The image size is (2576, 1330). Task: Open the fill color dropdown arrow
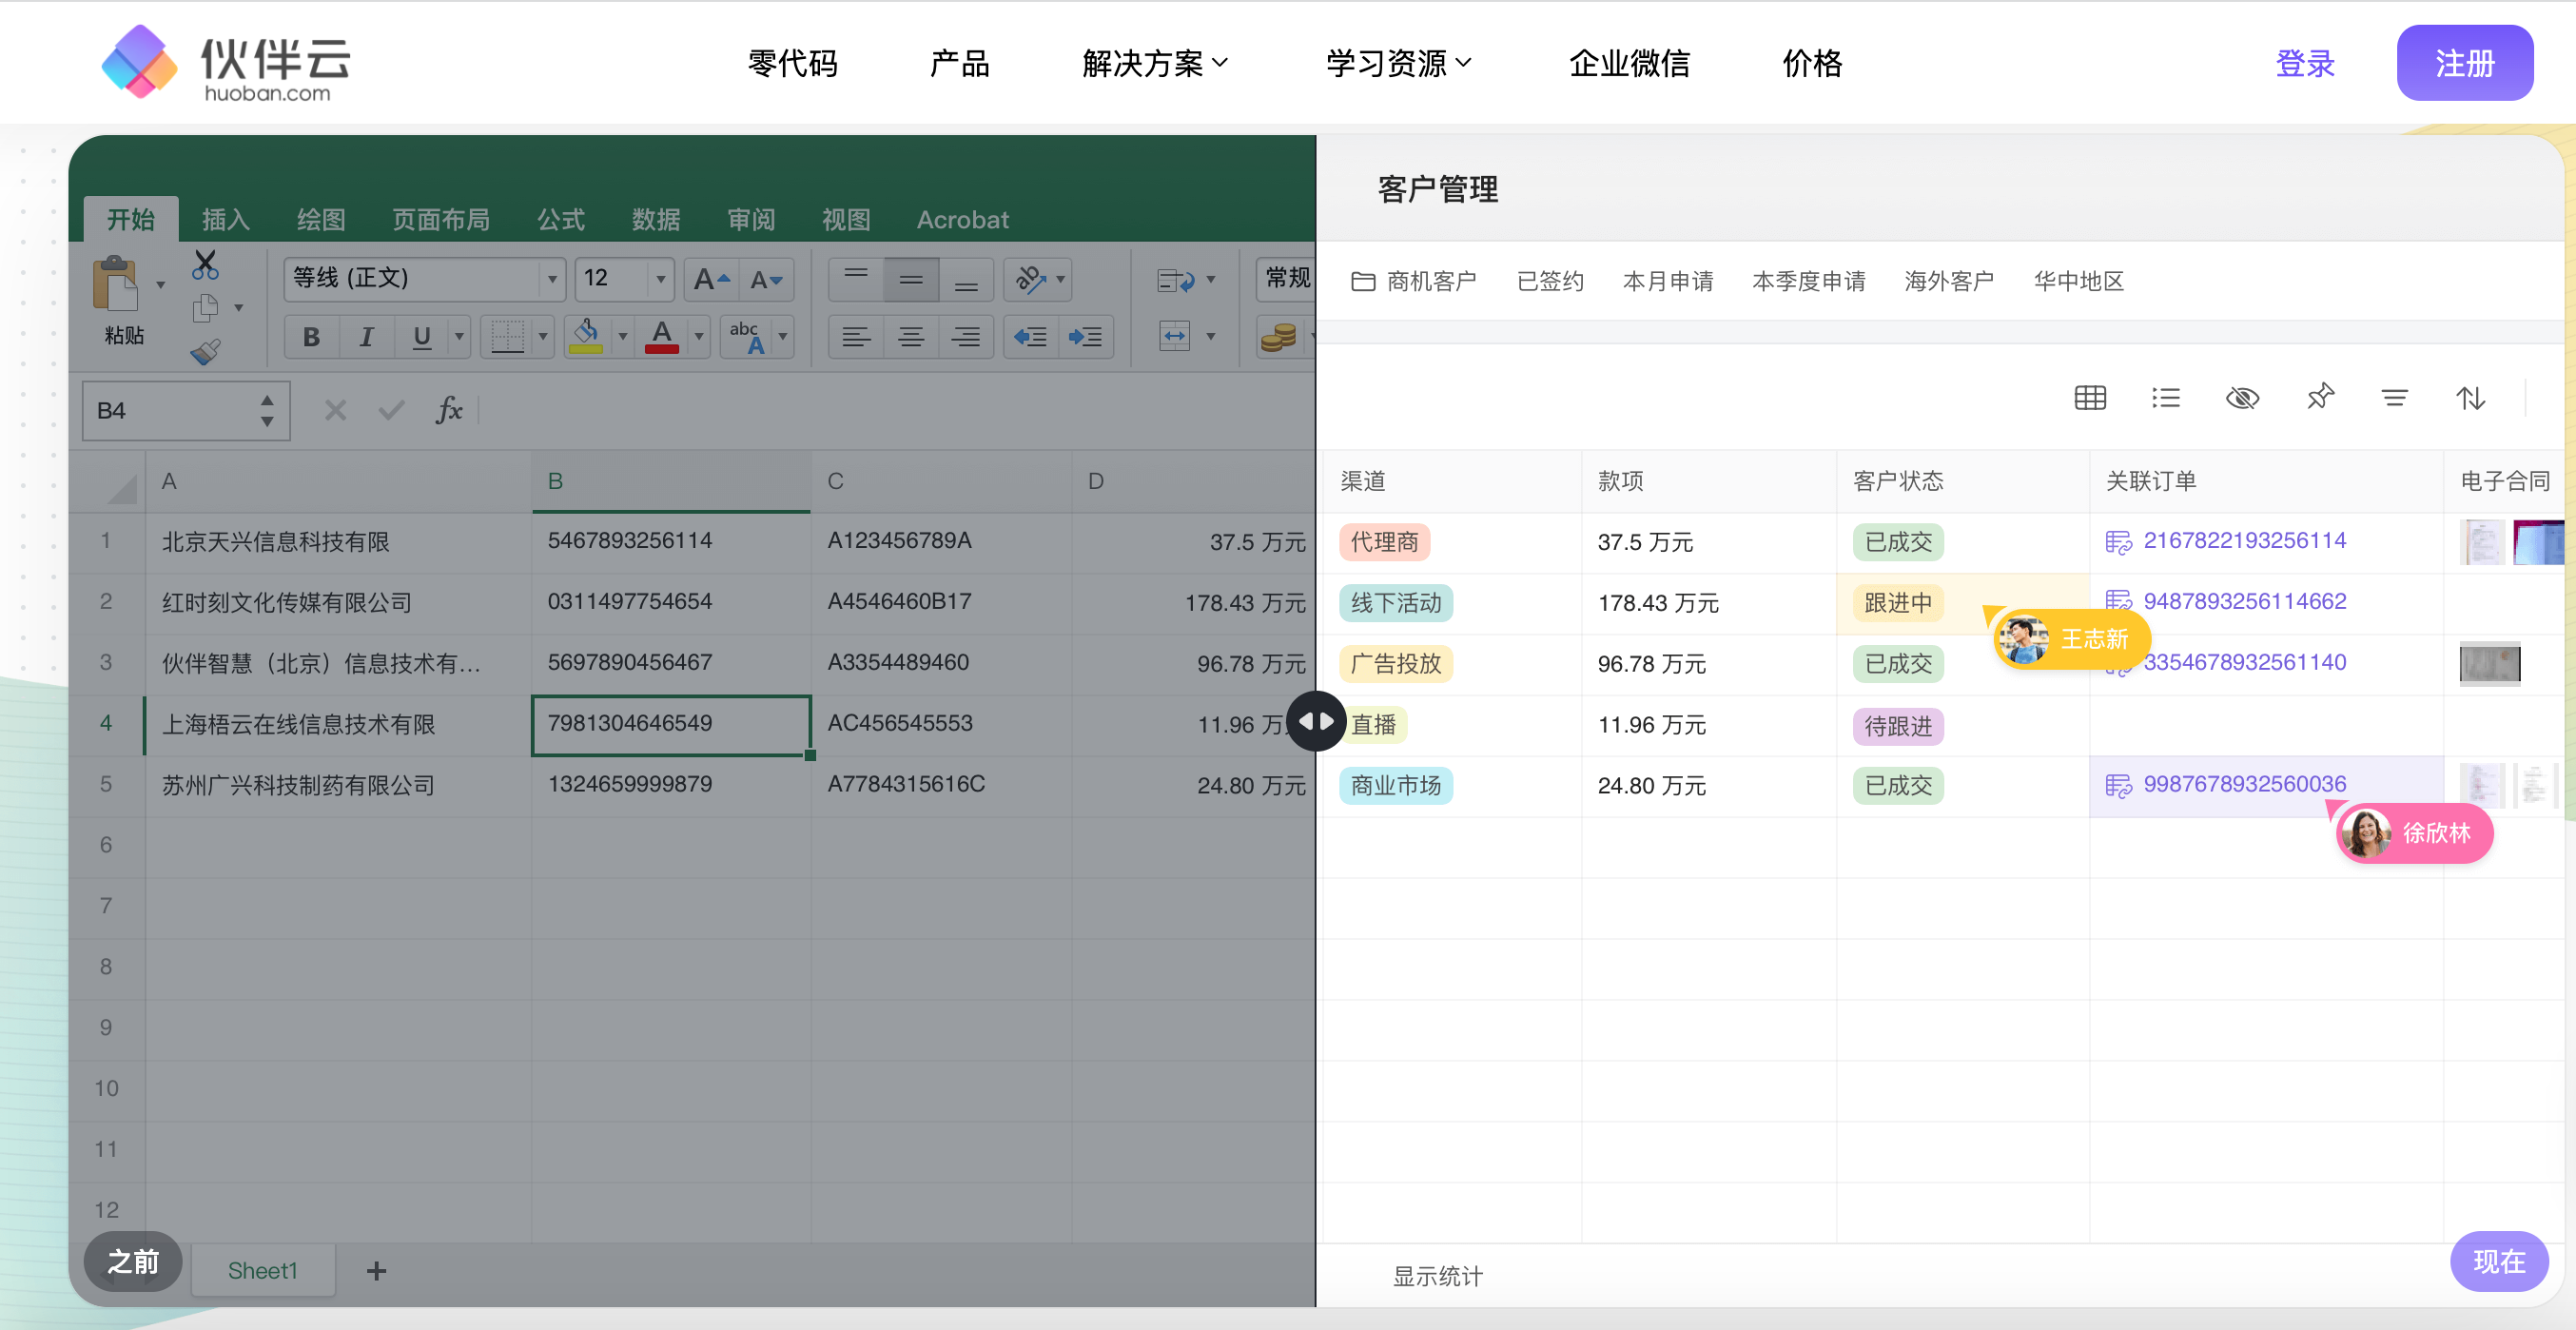pyautogui.click(x=622, y=337)
